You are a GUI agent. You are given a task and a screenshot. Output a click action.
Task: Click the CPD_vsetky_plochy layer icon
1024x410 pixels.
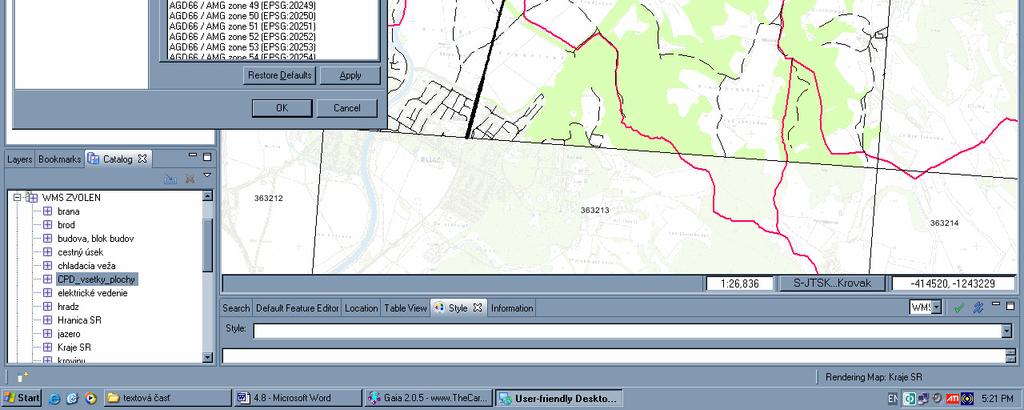(x=47, y=279)
